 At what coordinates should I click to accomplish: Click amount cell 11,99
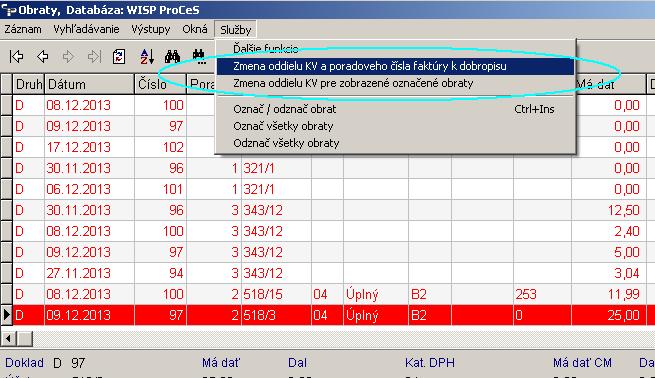coord(608,294)
